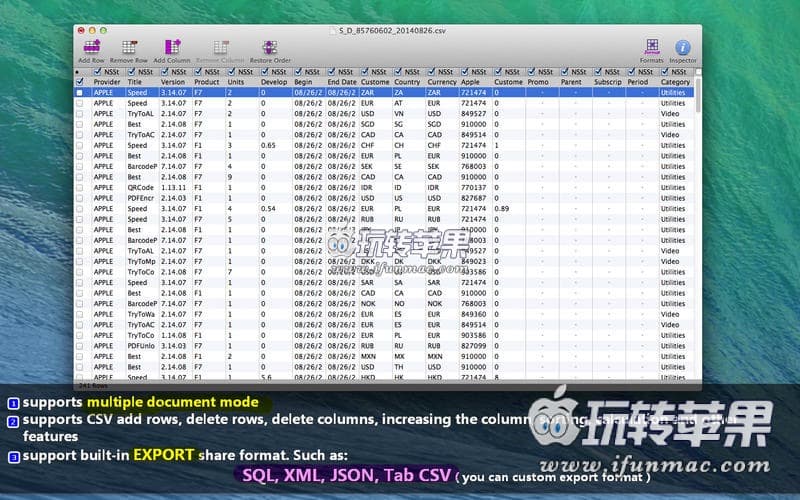Tick the row checkbox for the QRCode row
Screen dimensions: 800x500
(80, 188)
